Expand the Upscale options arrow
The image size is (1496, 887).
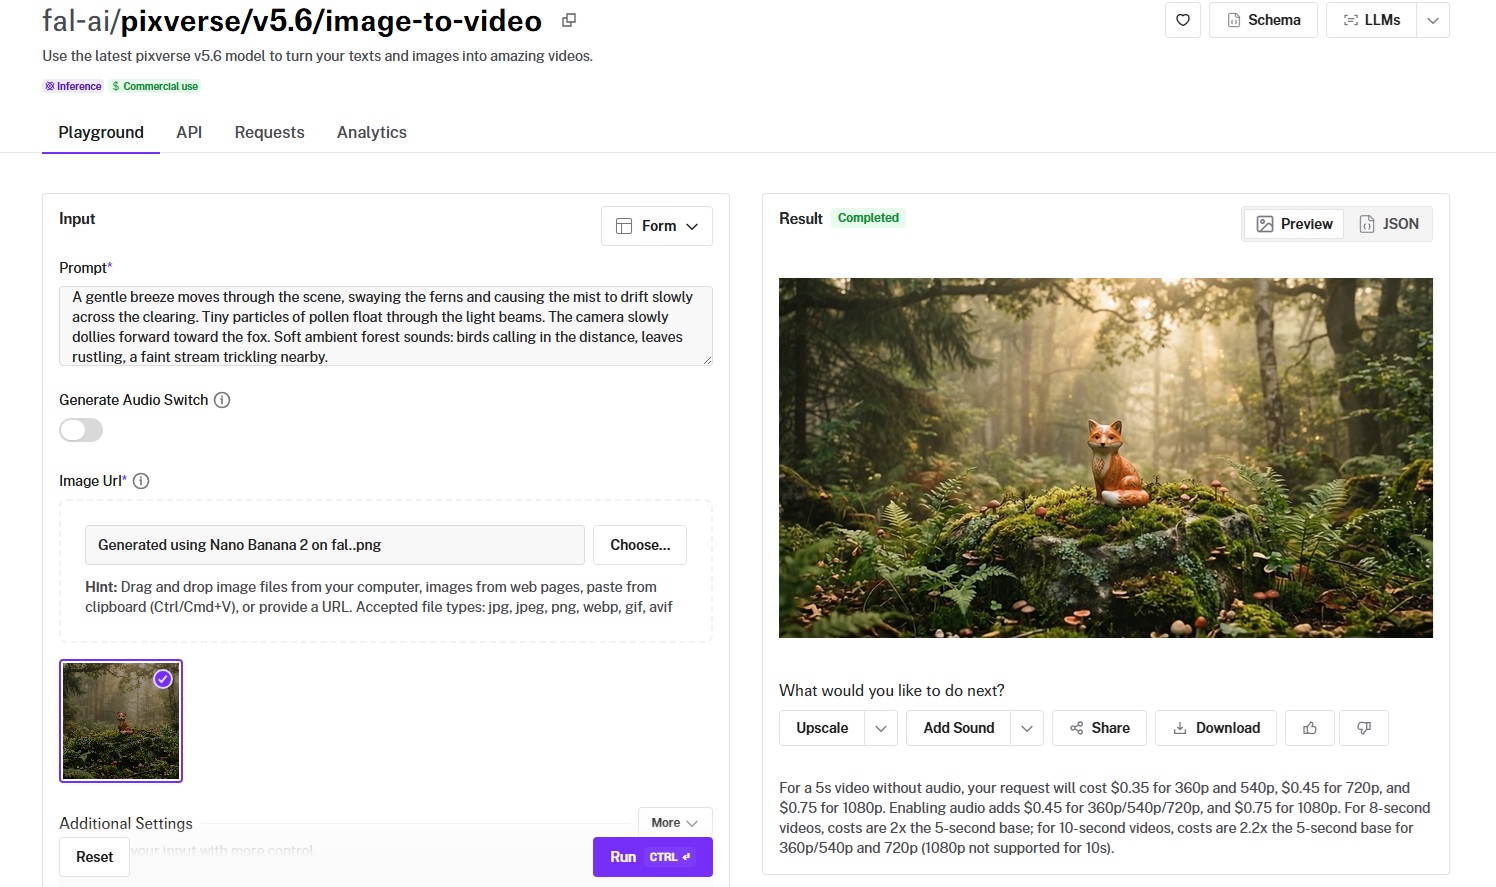[x=881, y=728]
